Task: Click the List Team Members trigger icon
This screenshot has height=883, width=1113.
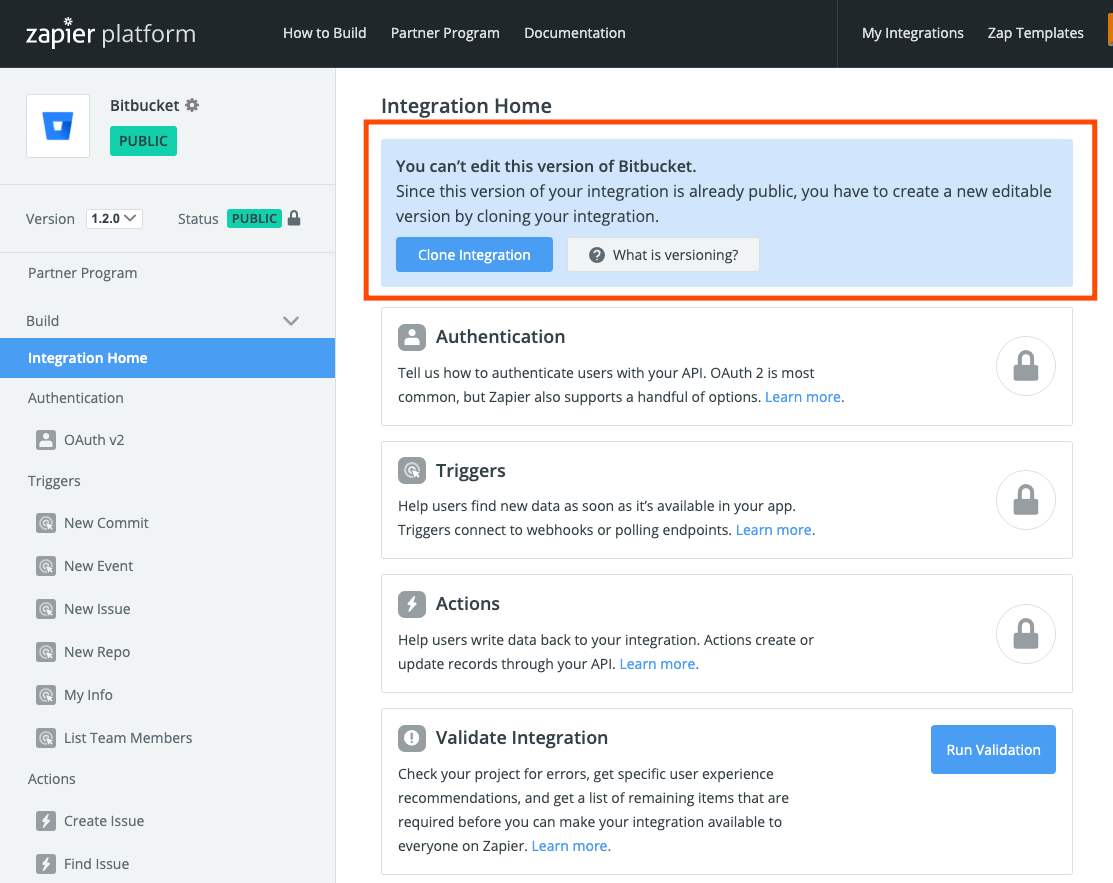Action: tap(46, 738)
